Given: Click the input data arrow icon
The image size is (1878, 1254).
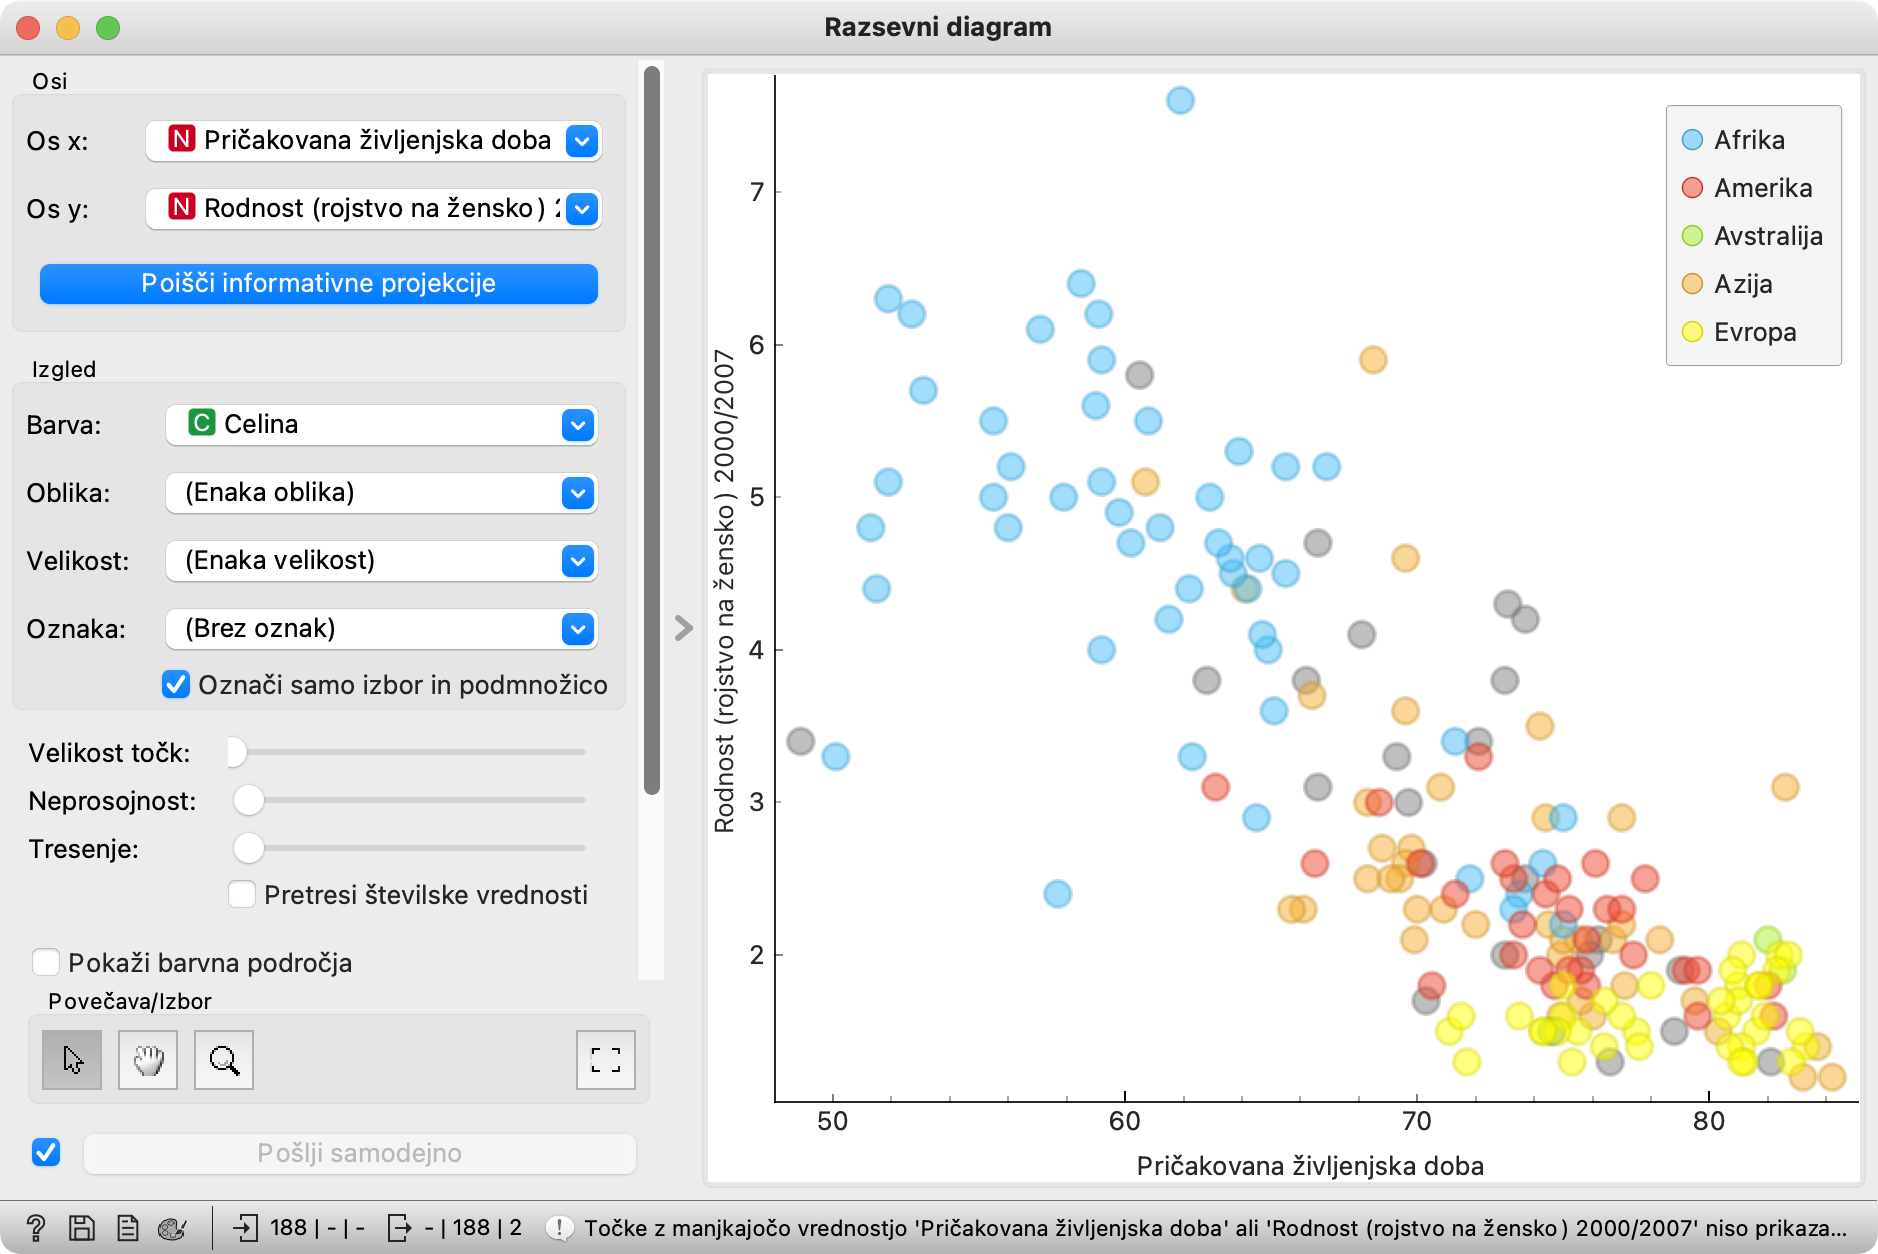Looking at the screenshot, I should click(x=245, y=1228).
